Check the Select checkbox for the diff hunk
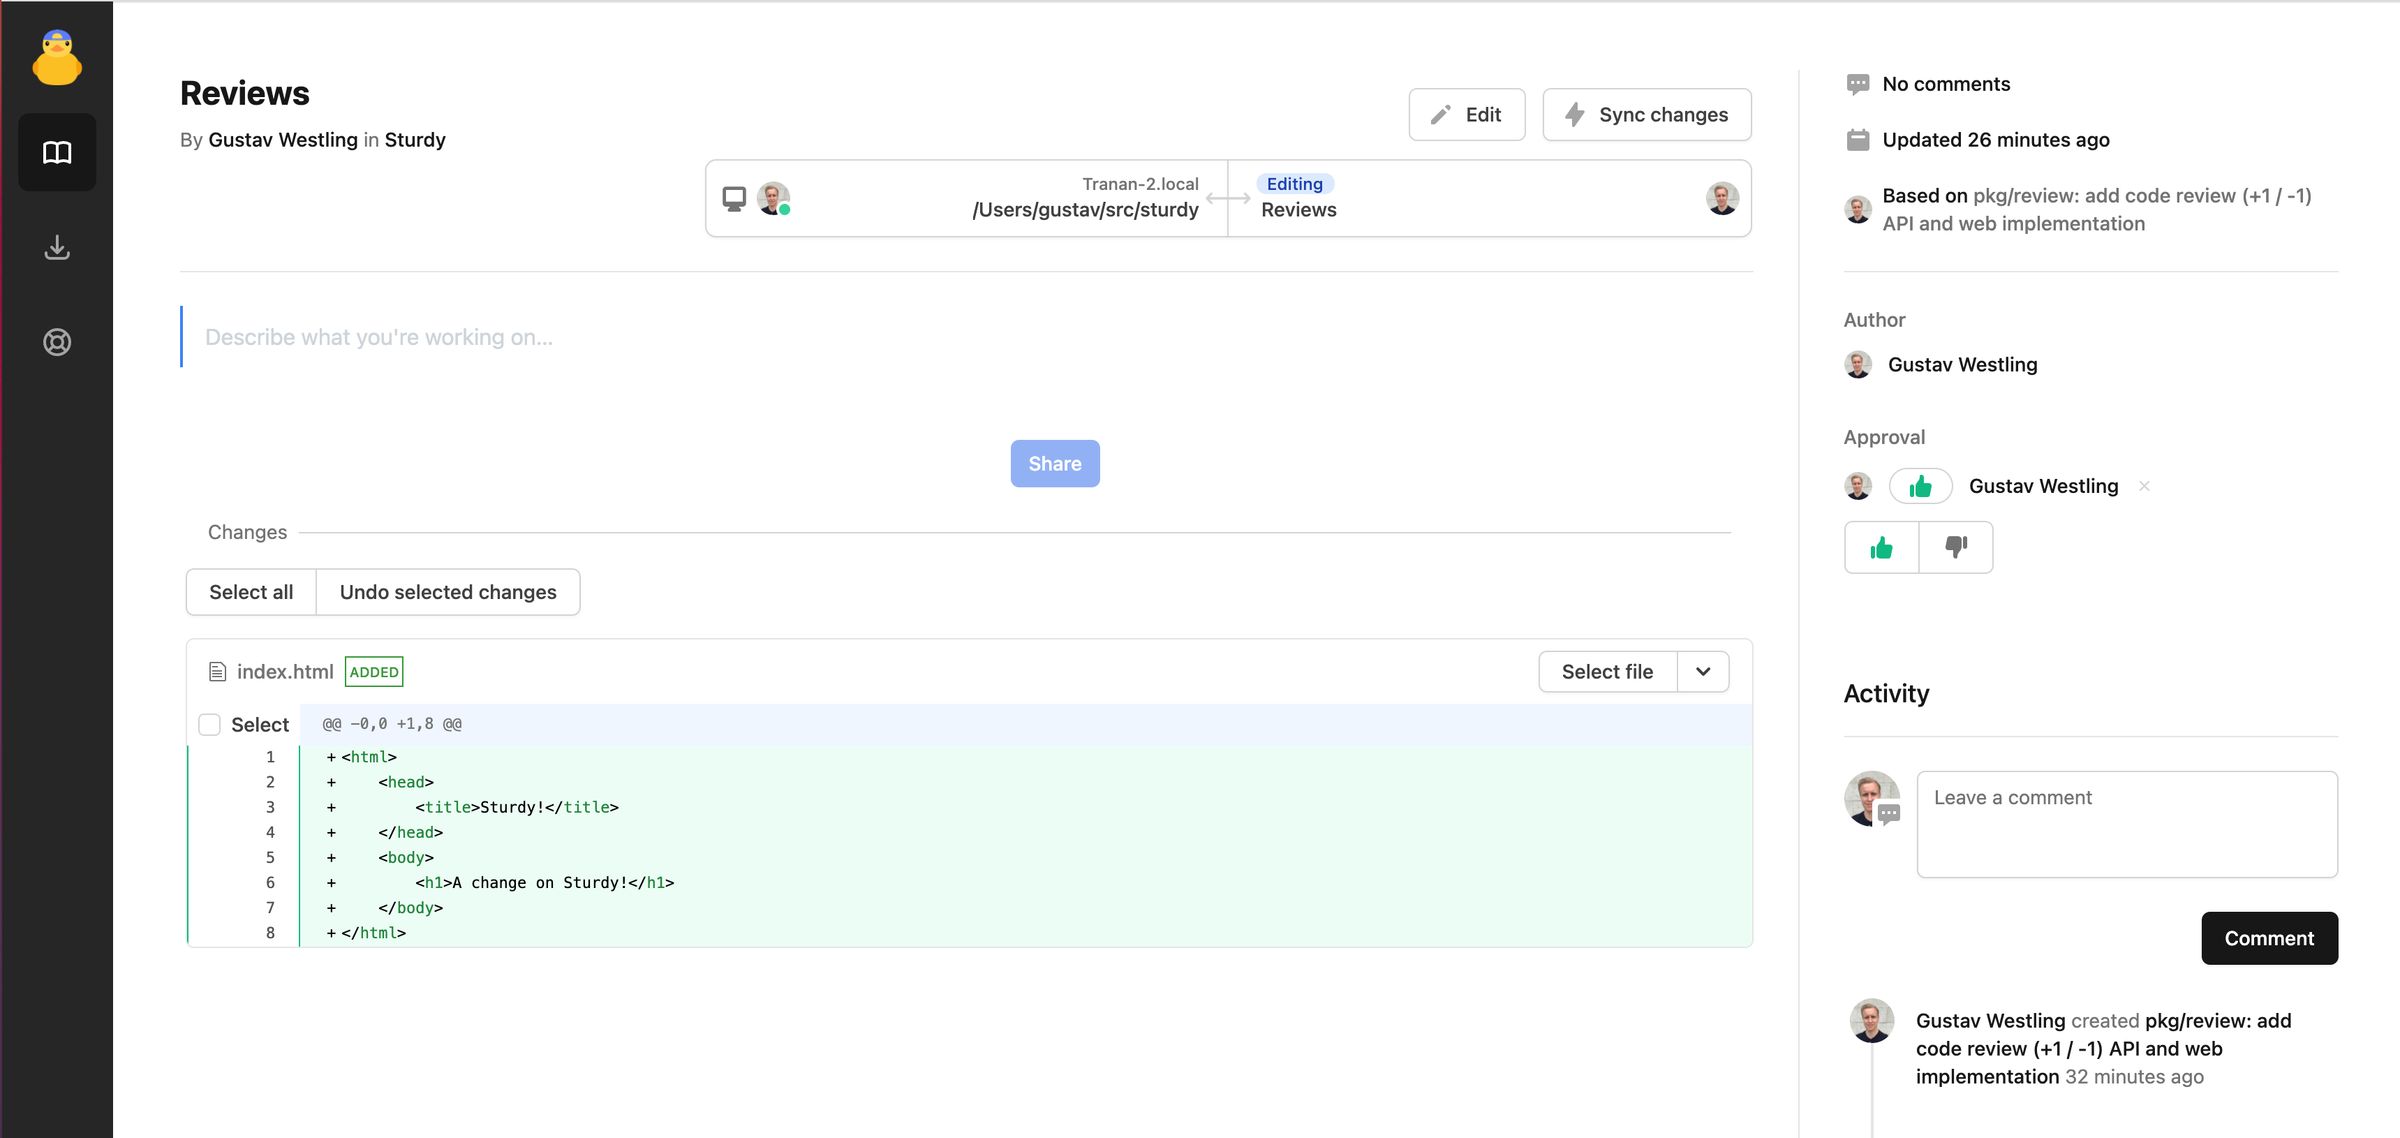The height and width of the screenshot is (1138, 2400). [x=209, y=724]
